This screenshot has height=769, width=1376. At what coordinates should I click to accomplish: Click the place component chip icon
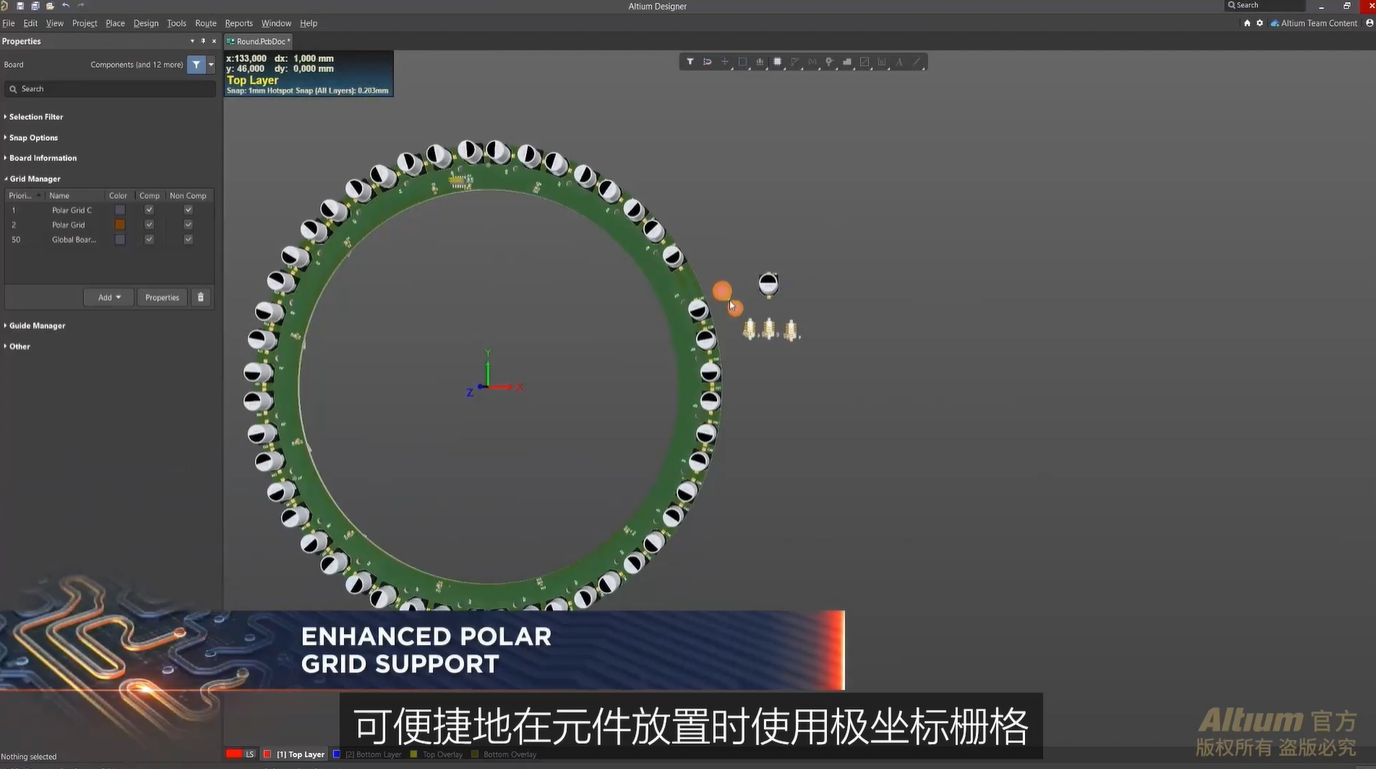pos(777,62)
